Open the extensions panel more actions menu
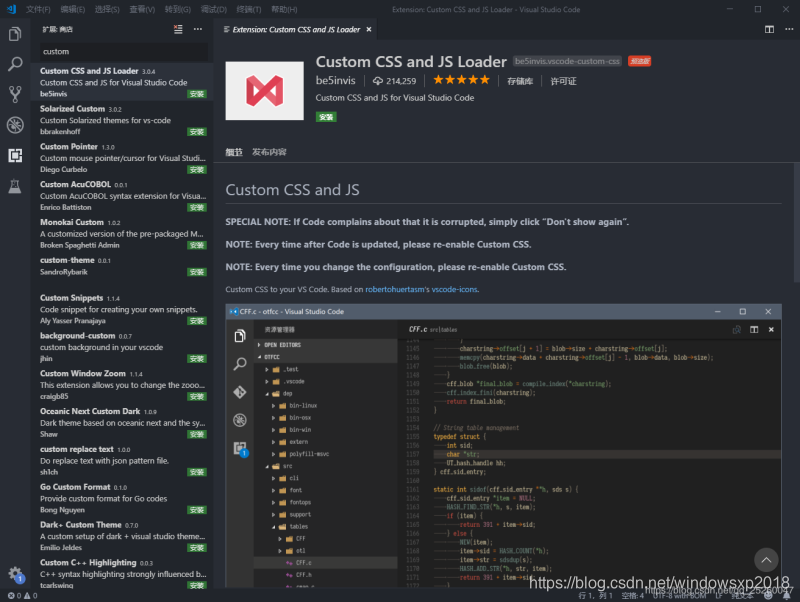 (x=198, y=29)
